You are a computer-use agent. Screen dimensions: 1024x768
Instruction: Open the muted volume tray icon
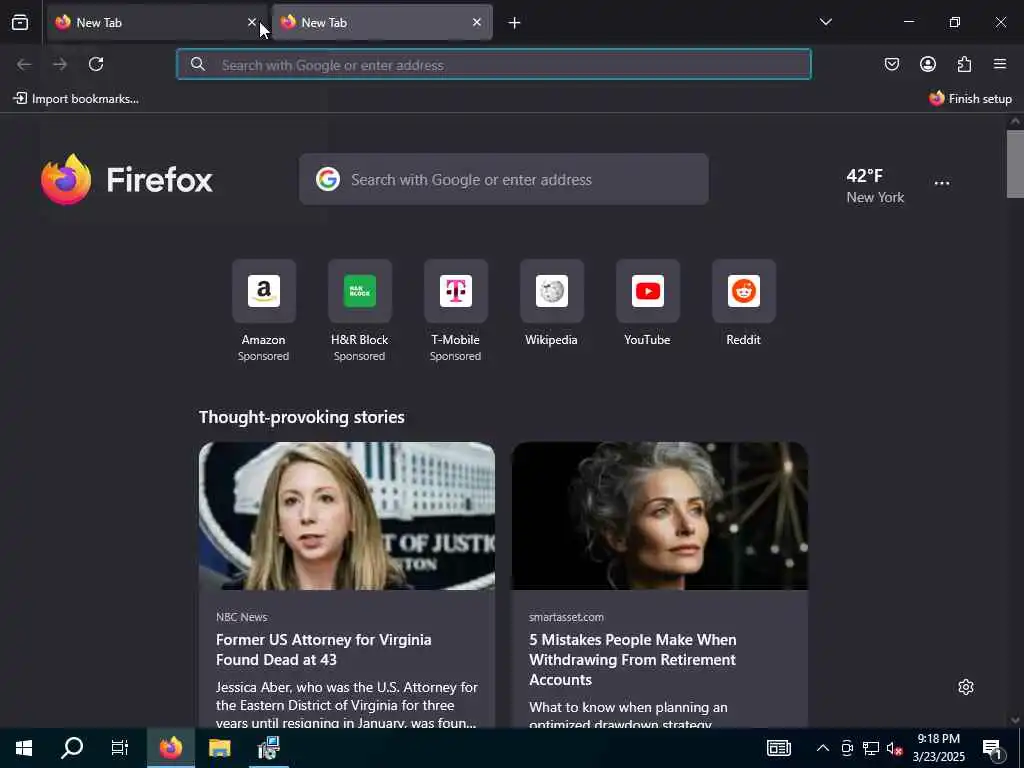(x=894, y=748)
